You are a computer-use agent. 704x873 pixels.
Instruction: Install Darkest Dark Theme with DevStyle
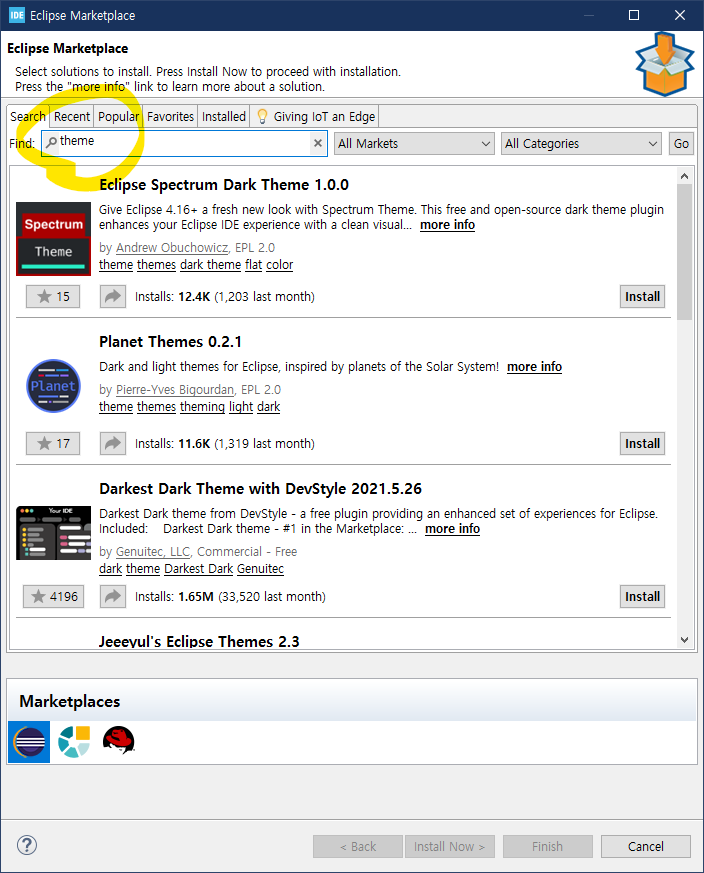[642, 596]
